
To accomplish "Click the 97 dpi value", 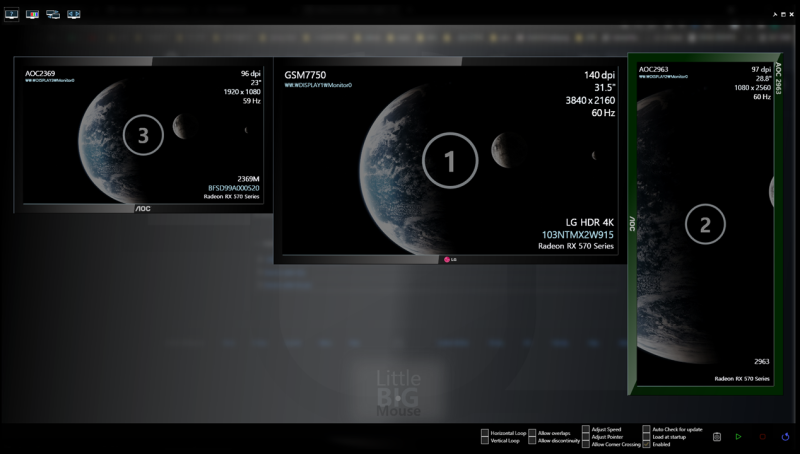I will 761,69.
